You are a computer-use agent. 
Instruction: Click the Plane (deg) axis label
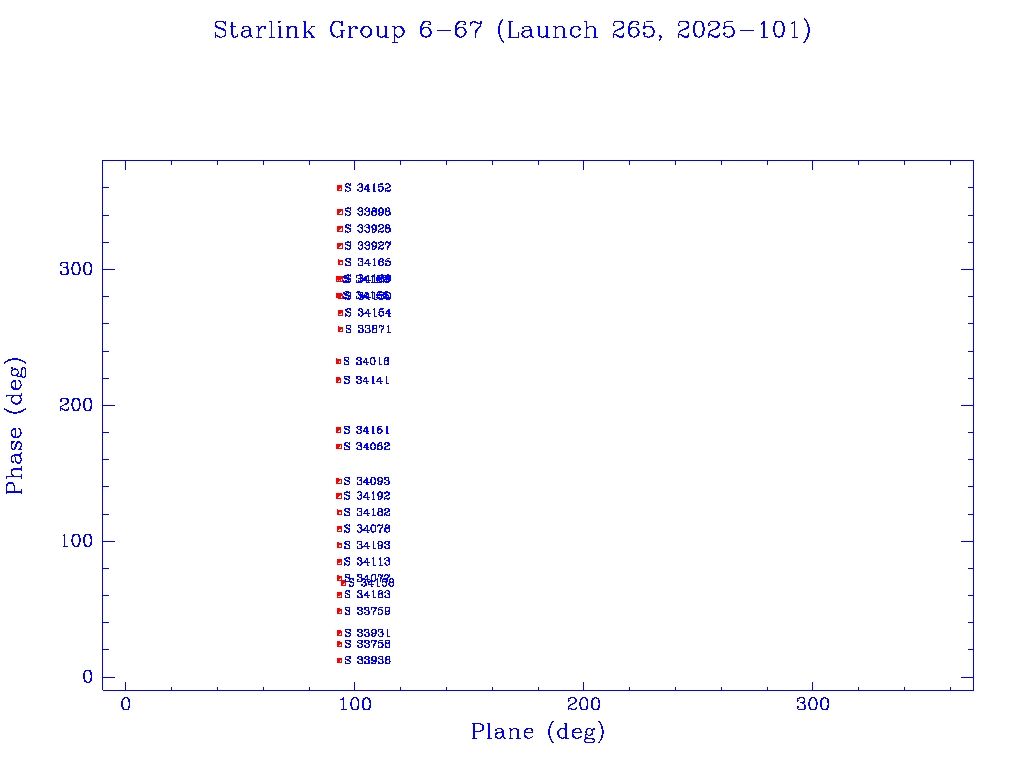(x=537, y=731)
